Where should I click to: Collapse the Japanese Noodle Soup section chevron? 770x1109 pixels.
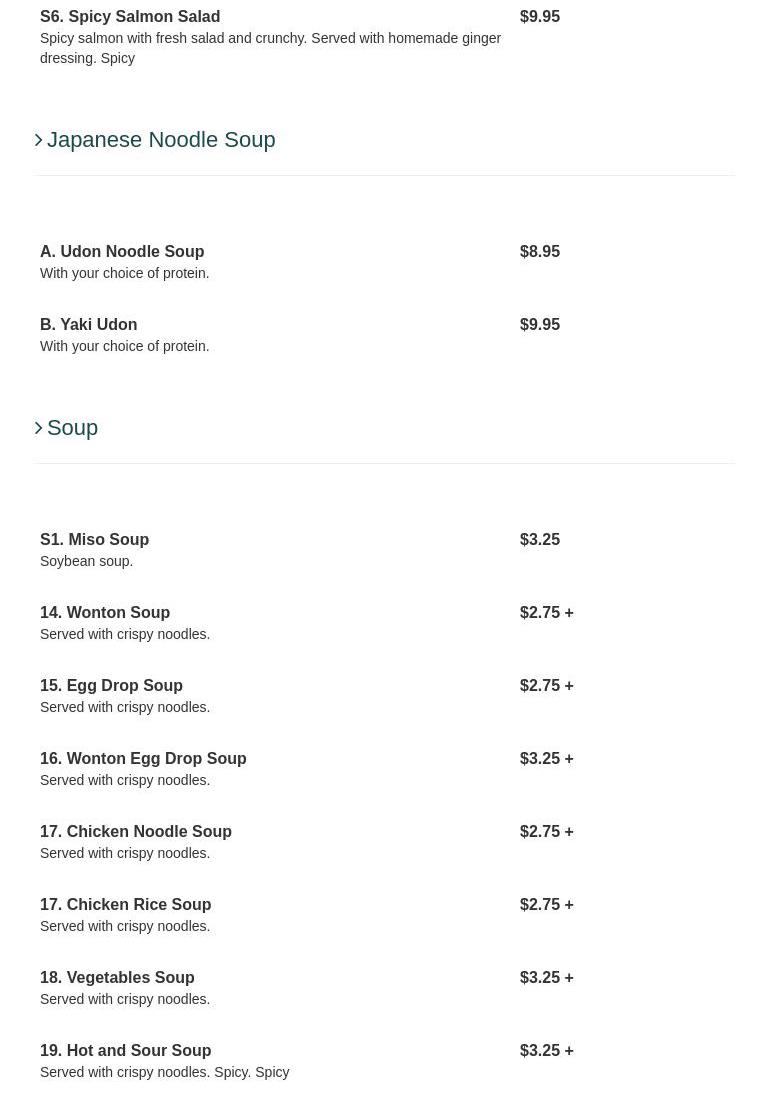click(x=39, y=140)
